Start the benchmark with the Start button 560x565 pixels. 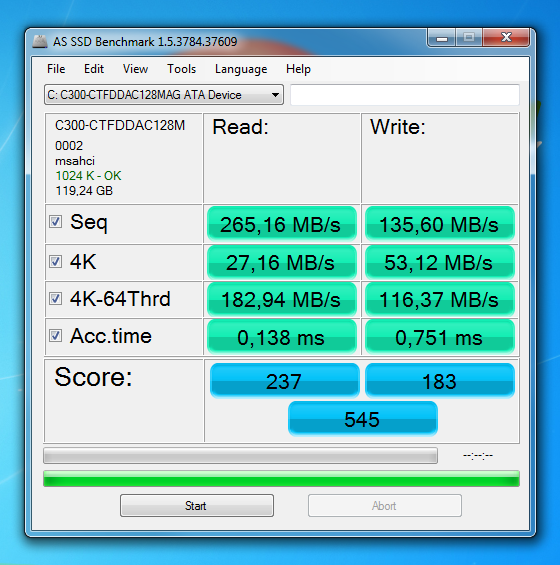197,506
